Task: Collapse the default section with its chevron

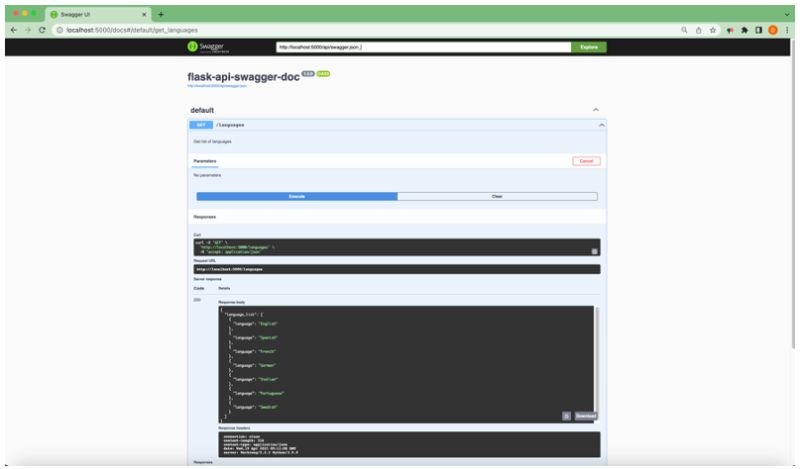Action: point(595,110)
